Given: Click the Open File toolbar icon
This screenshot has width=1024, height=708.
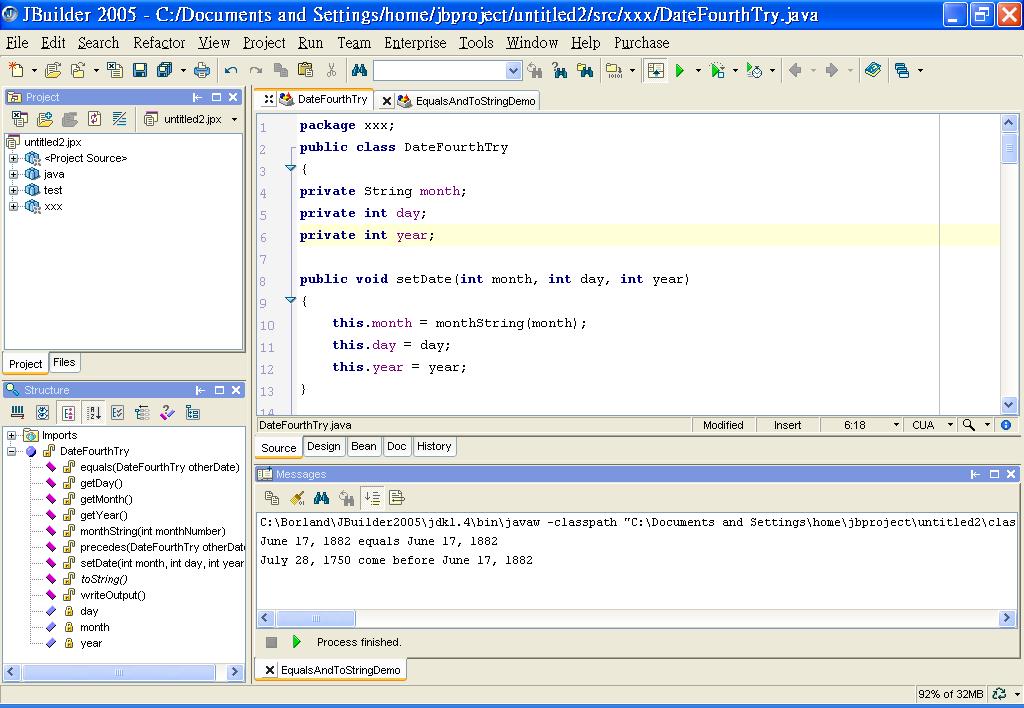Looking at the screenshot, I should [x=54, y=70].
